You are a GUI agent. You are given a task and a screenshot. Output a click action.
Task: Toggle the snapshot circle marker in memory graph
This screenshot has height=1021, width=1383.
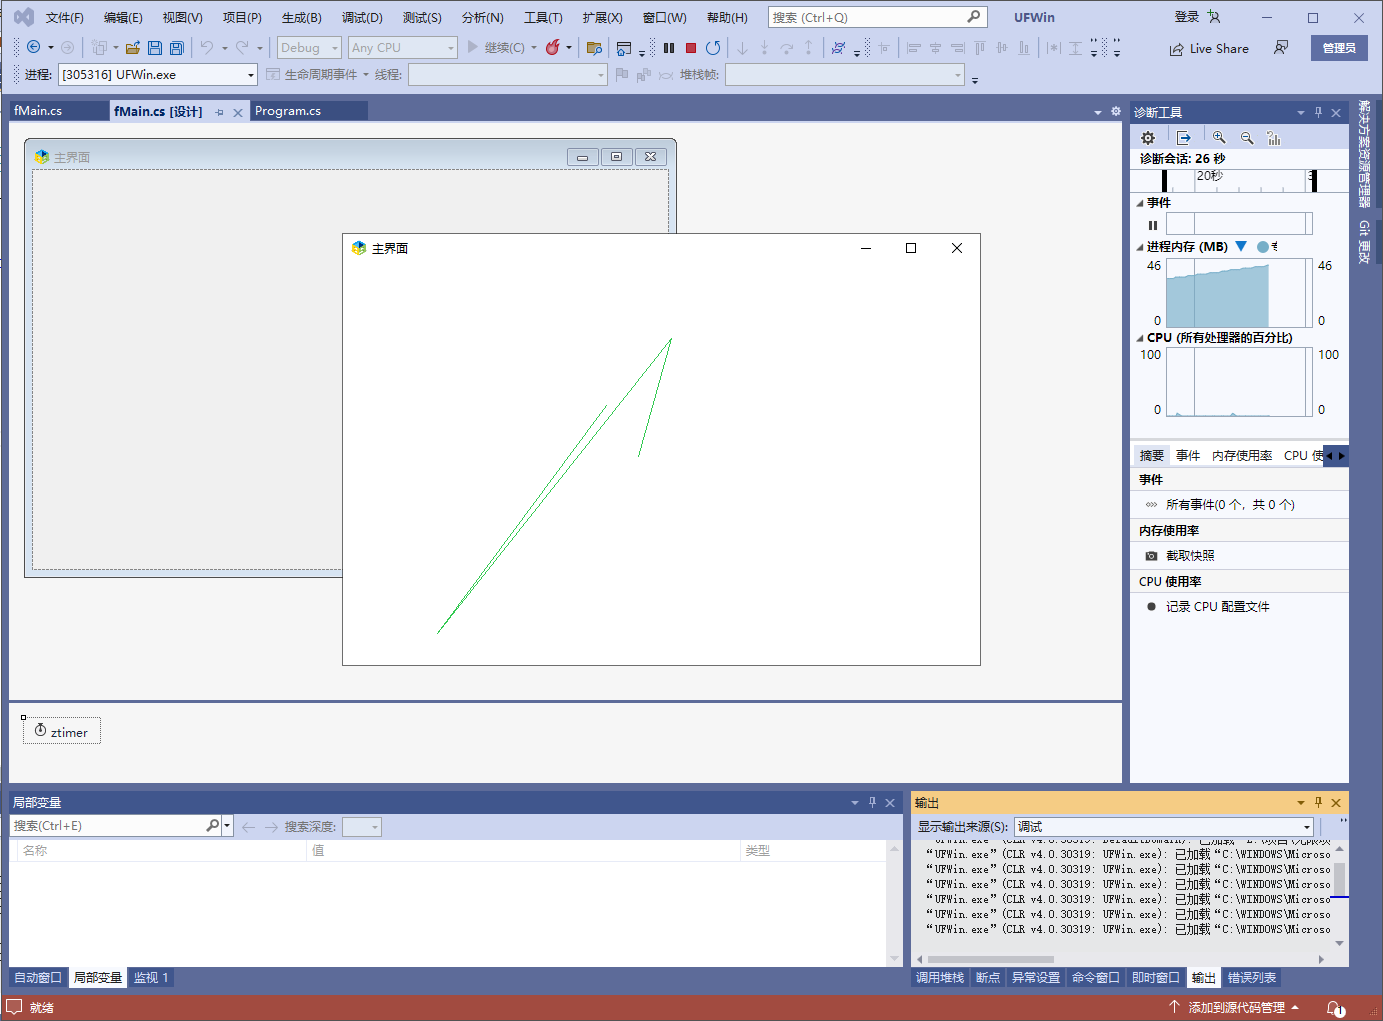click(x=1263, y=246)
